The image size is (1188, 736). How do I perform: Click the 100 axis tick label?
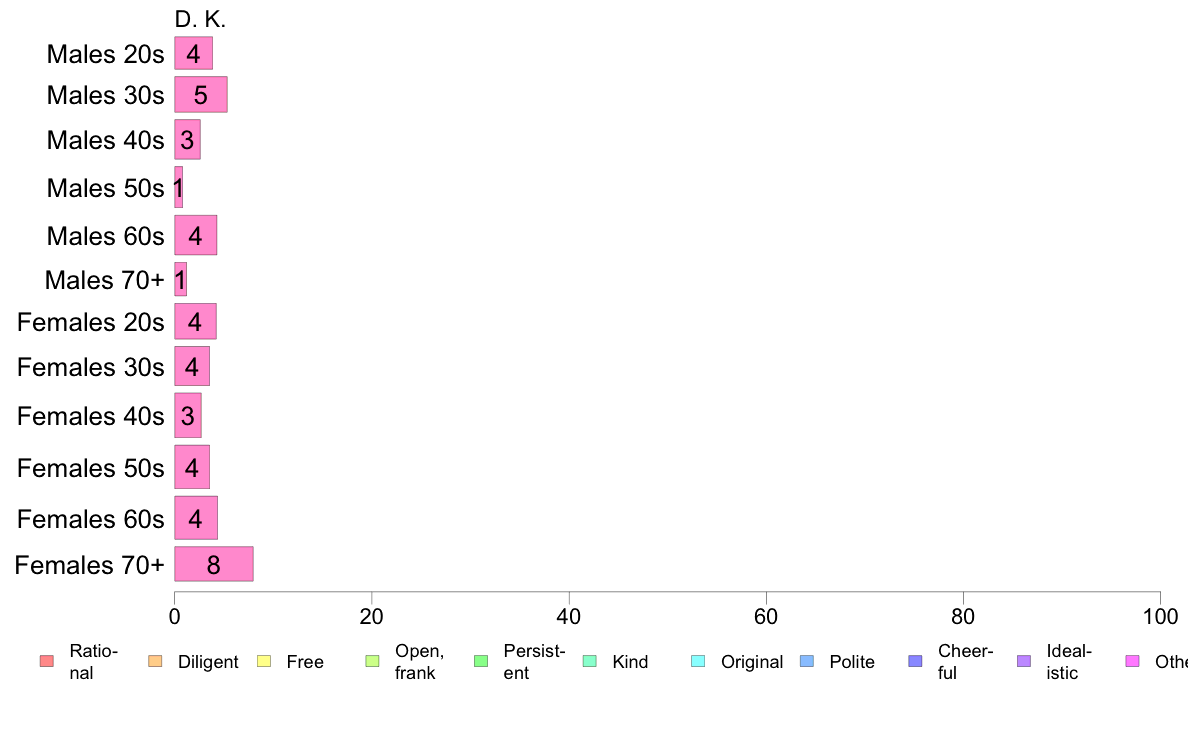(x=1160, y=616)
